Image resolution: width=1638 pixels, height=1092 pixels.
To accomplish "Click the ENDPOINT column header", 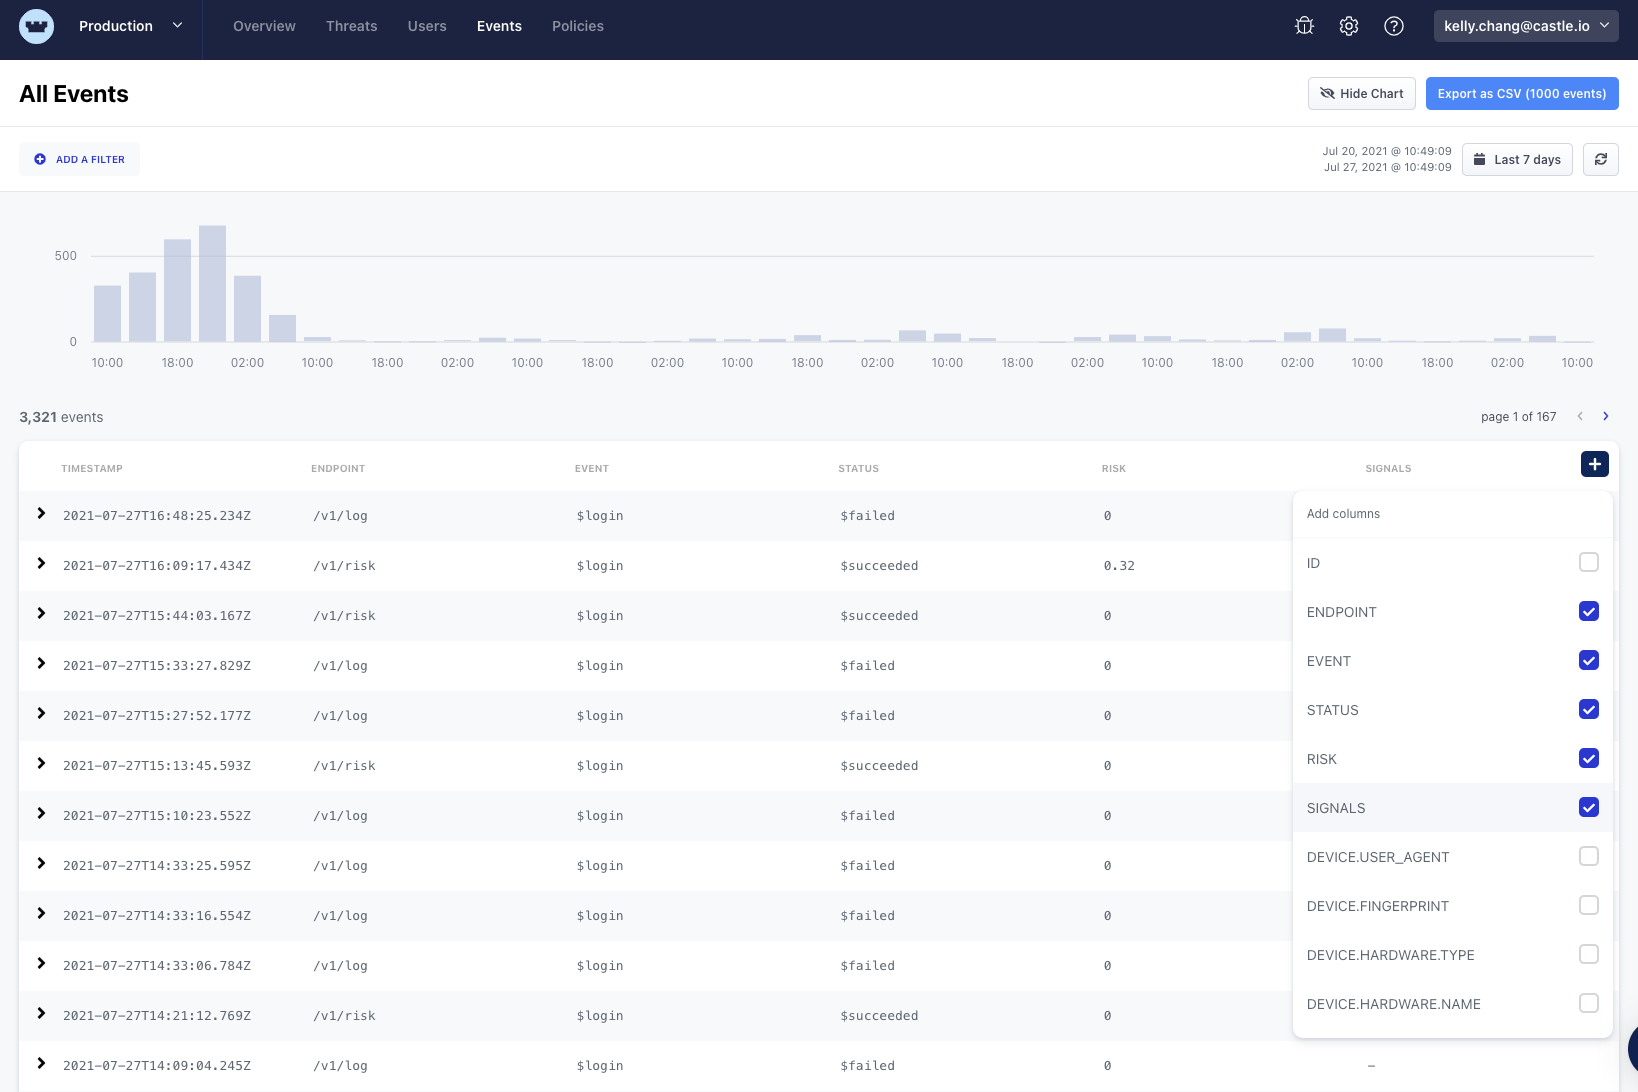I will point(338,468).
